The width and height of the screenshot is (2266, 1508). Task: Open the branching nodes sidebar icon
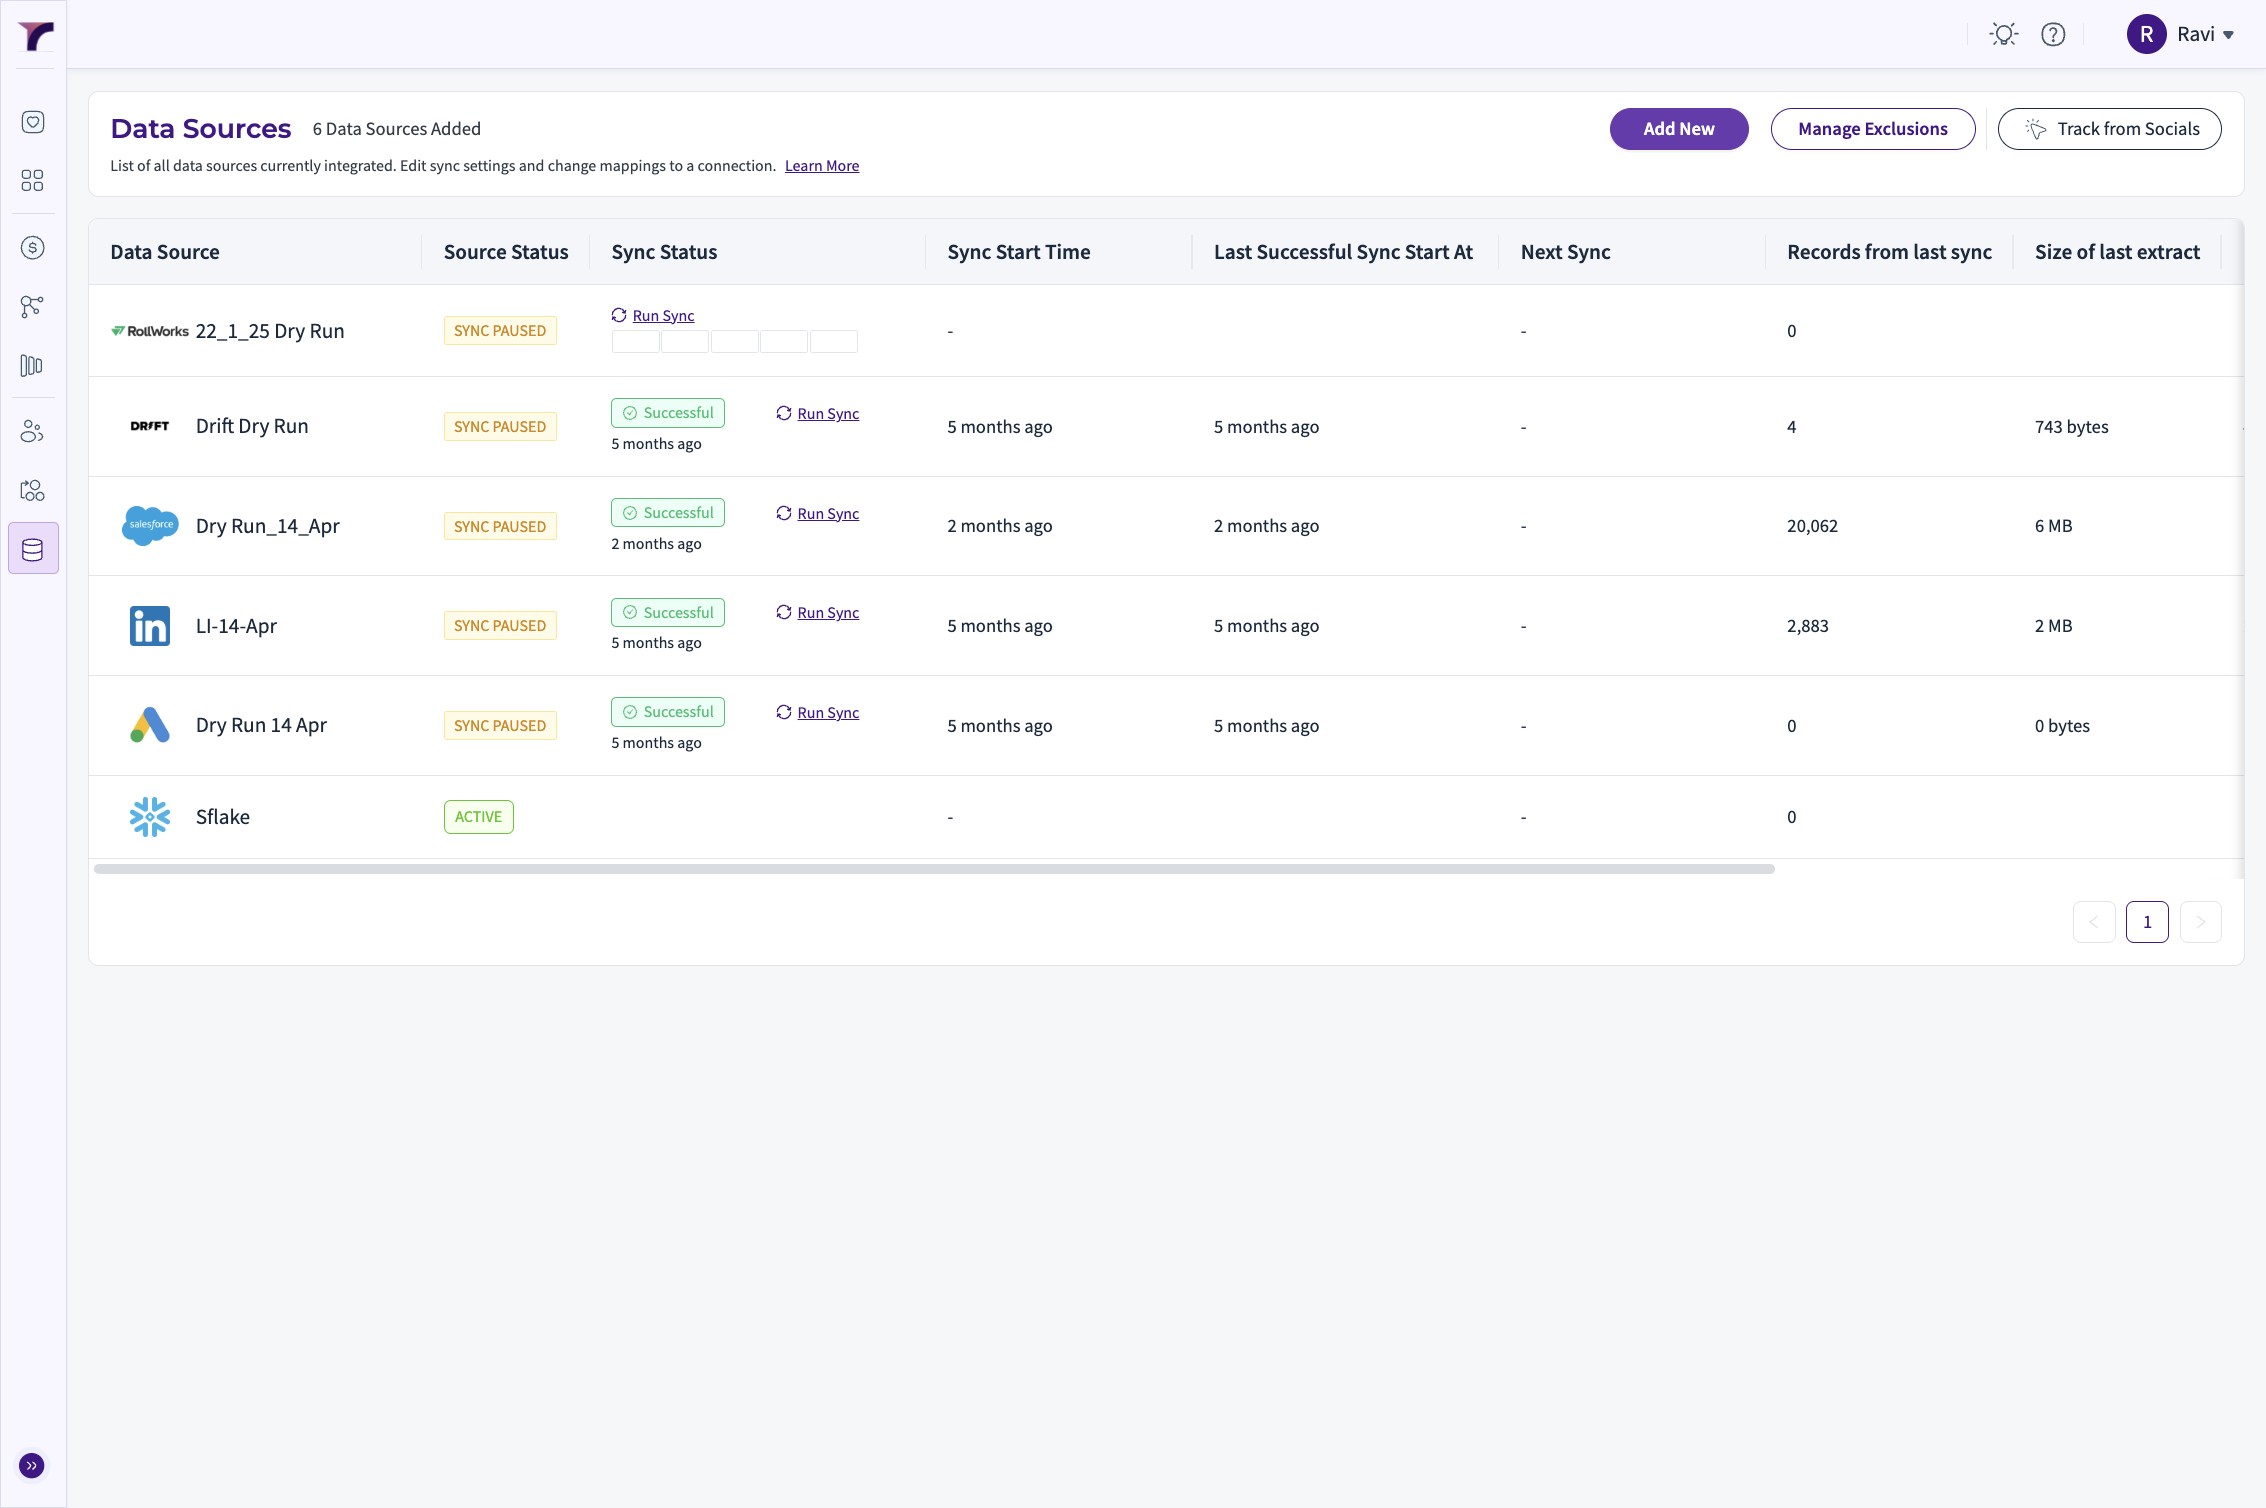33,307
